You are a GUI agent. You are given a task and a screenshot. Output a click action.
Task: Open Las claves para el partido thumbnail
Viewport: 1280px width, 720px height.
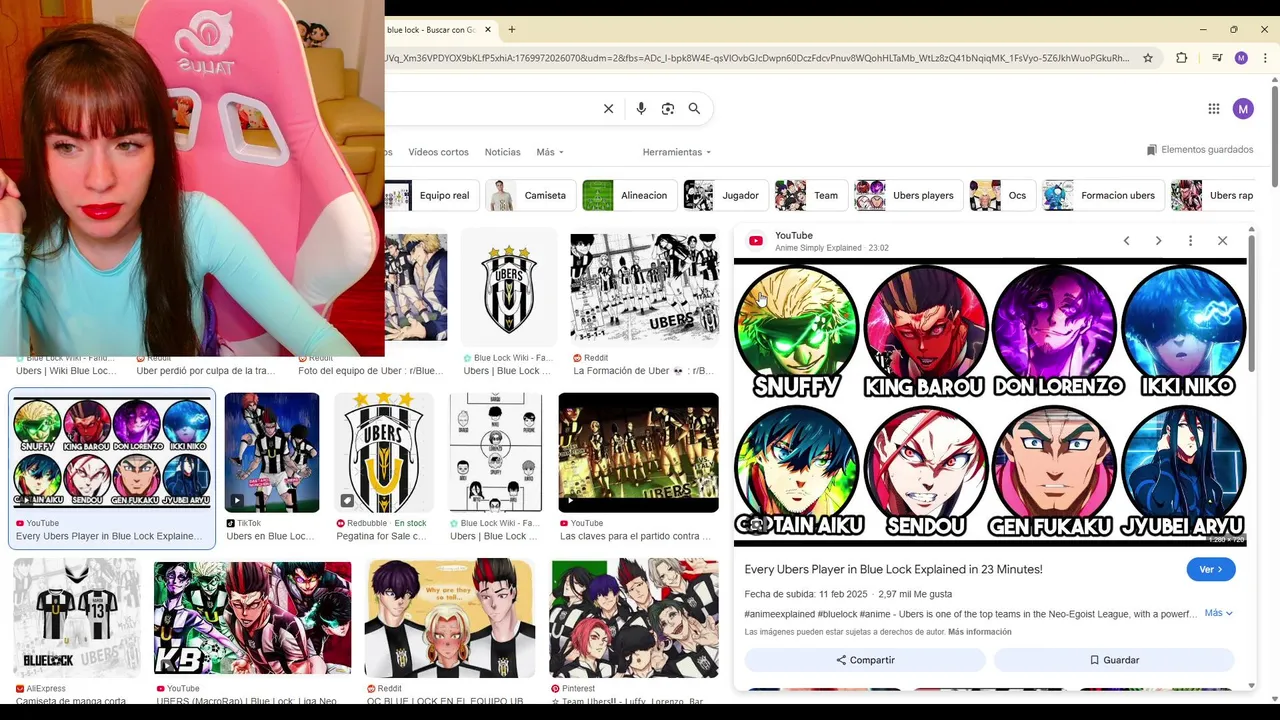point(638,453)
